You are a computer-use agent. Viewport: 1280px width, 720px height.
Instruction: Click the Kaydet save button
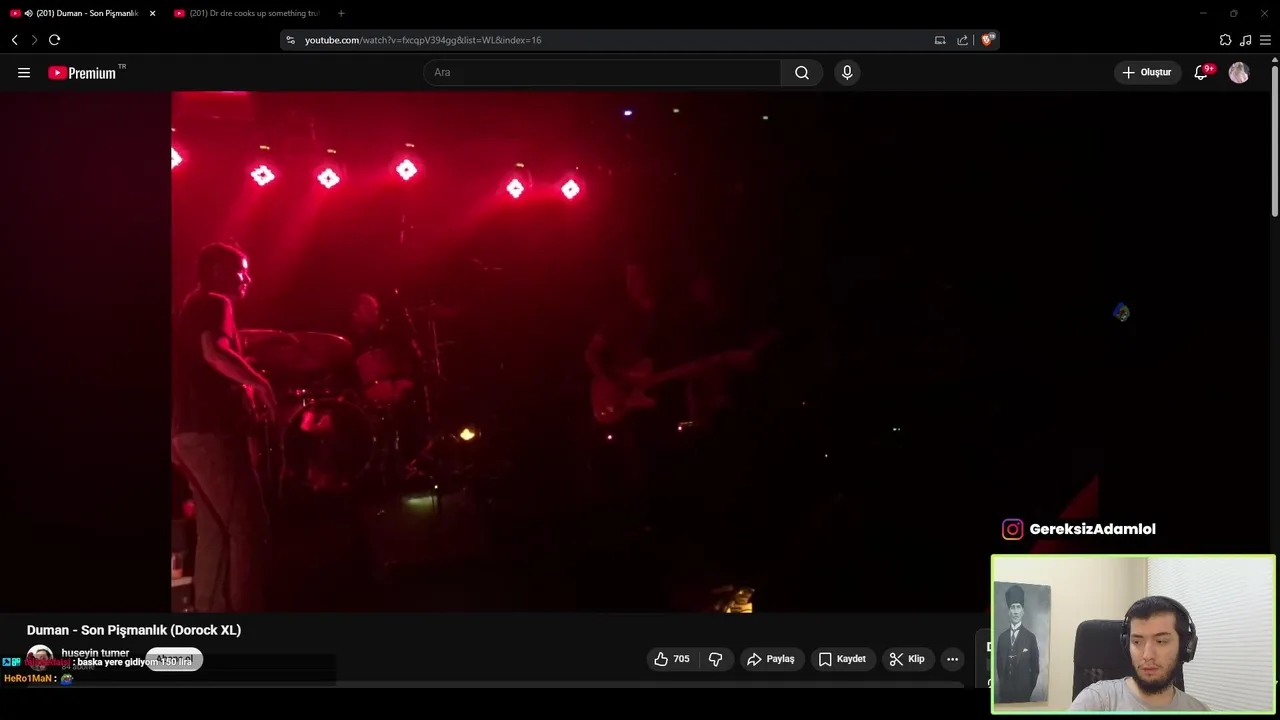(x=842, y=659)
